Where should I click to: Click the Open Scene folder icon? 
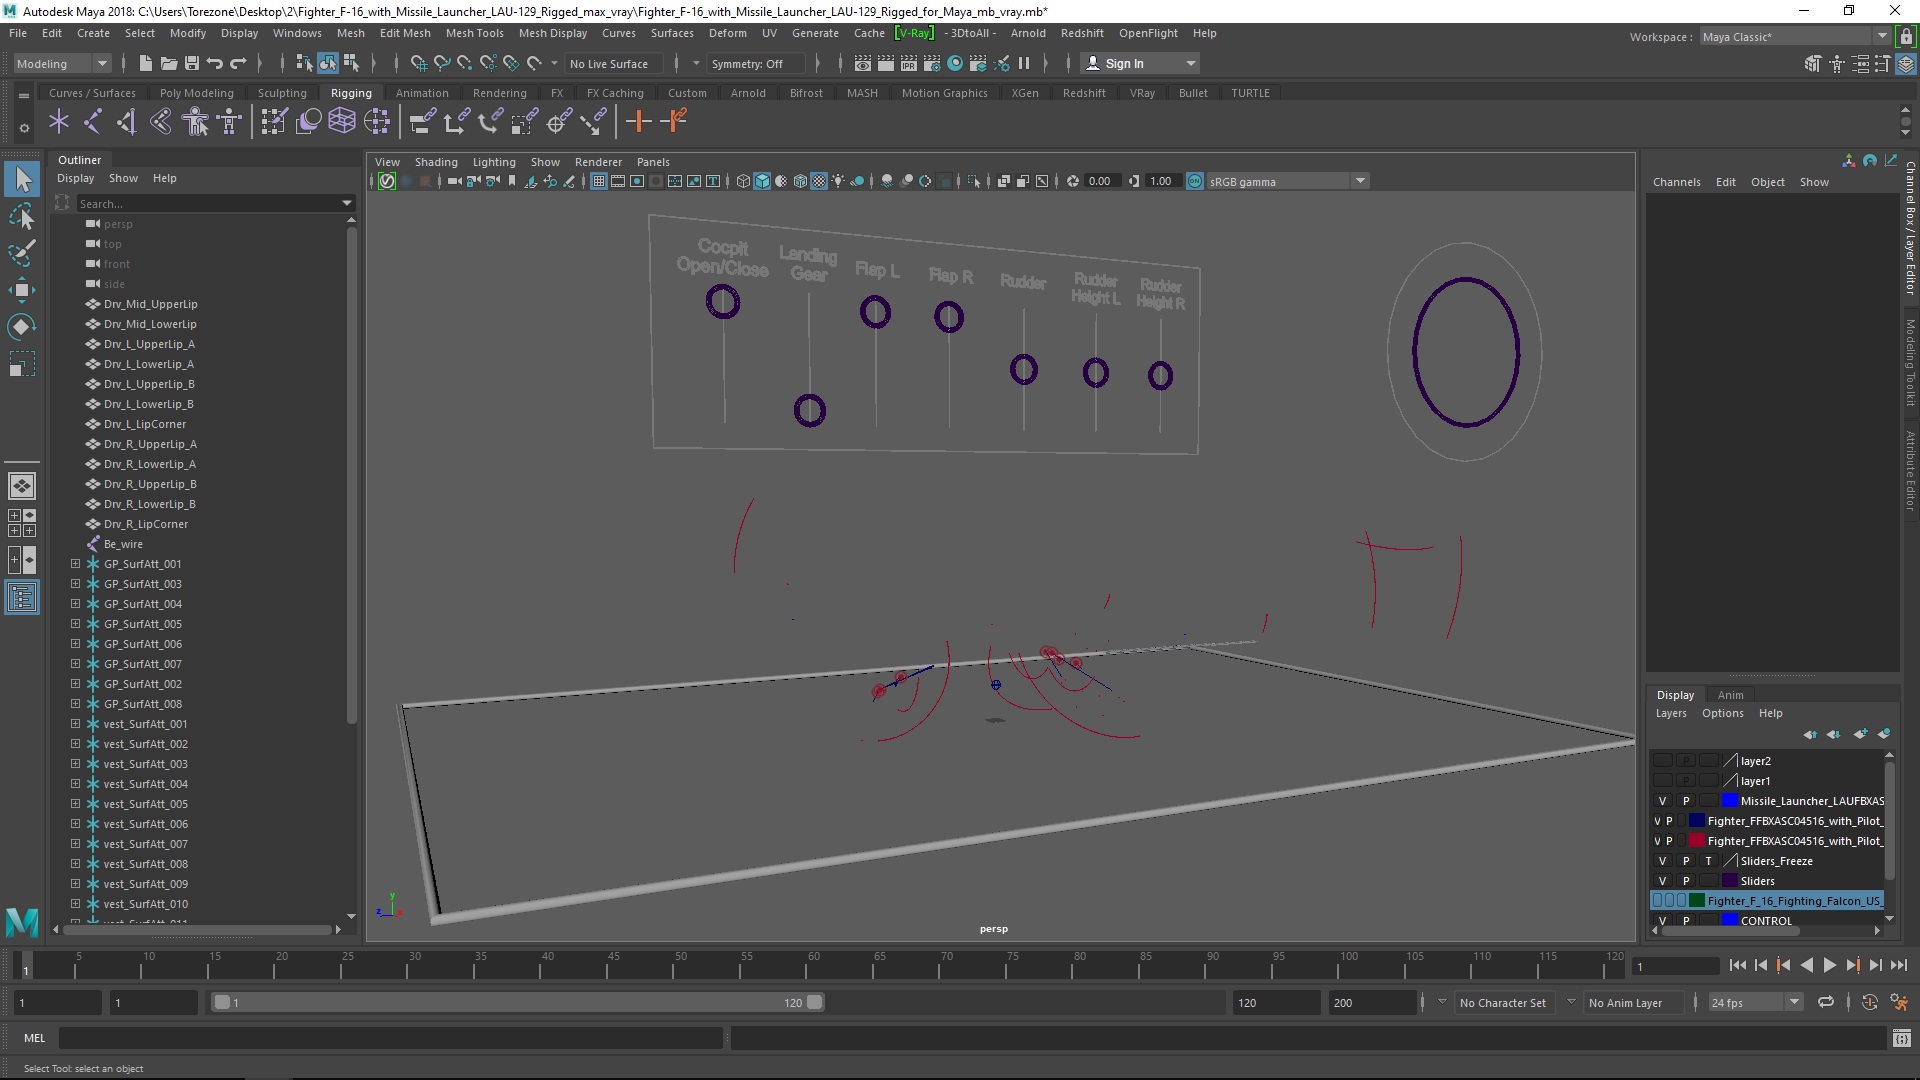click(x=169, y=63)
